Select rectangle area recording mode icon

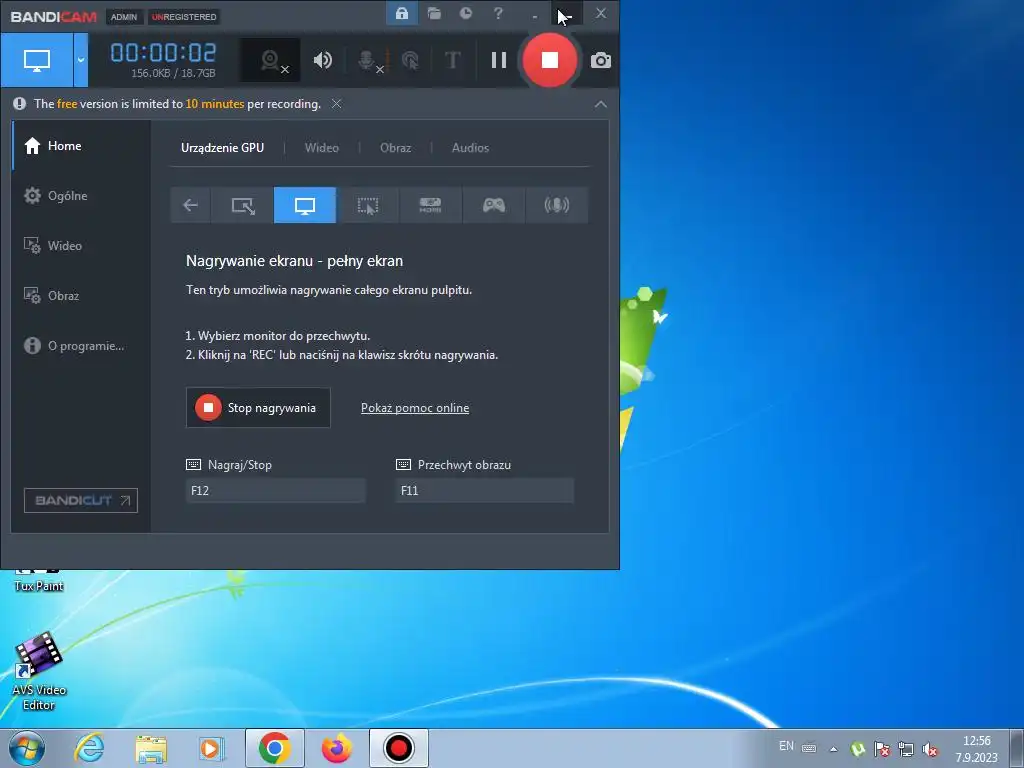click(243, 205)
